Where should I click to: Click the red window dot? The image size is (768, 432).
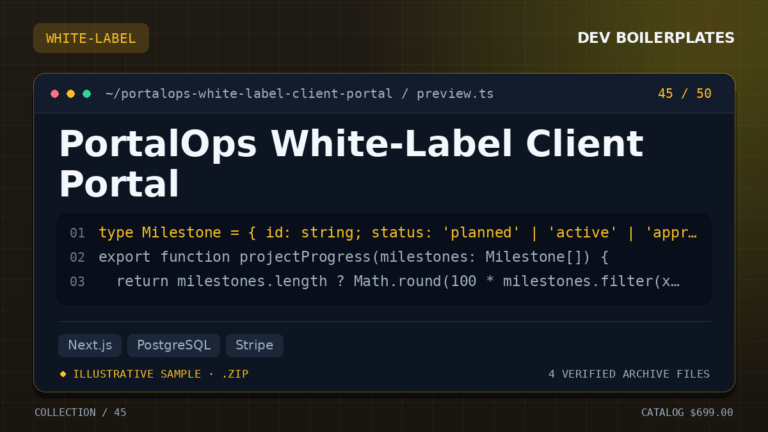(x=55, y=94)
